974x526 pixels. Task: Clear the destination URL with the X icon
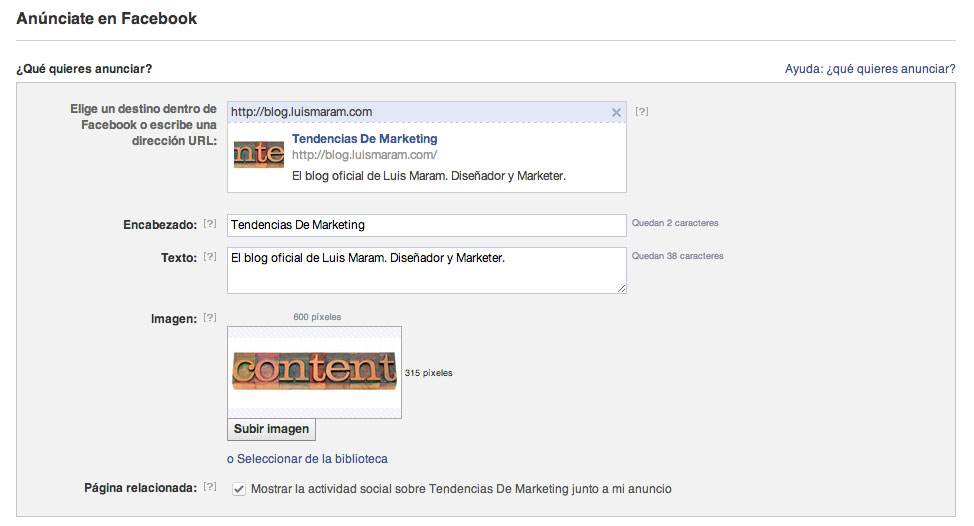pyautogui.click(x=616, y=112)
